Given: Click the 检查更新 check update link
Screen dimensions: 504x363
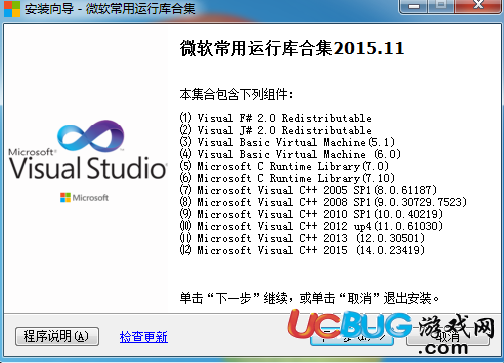Looking at the screenshot, I should [144, 337].
